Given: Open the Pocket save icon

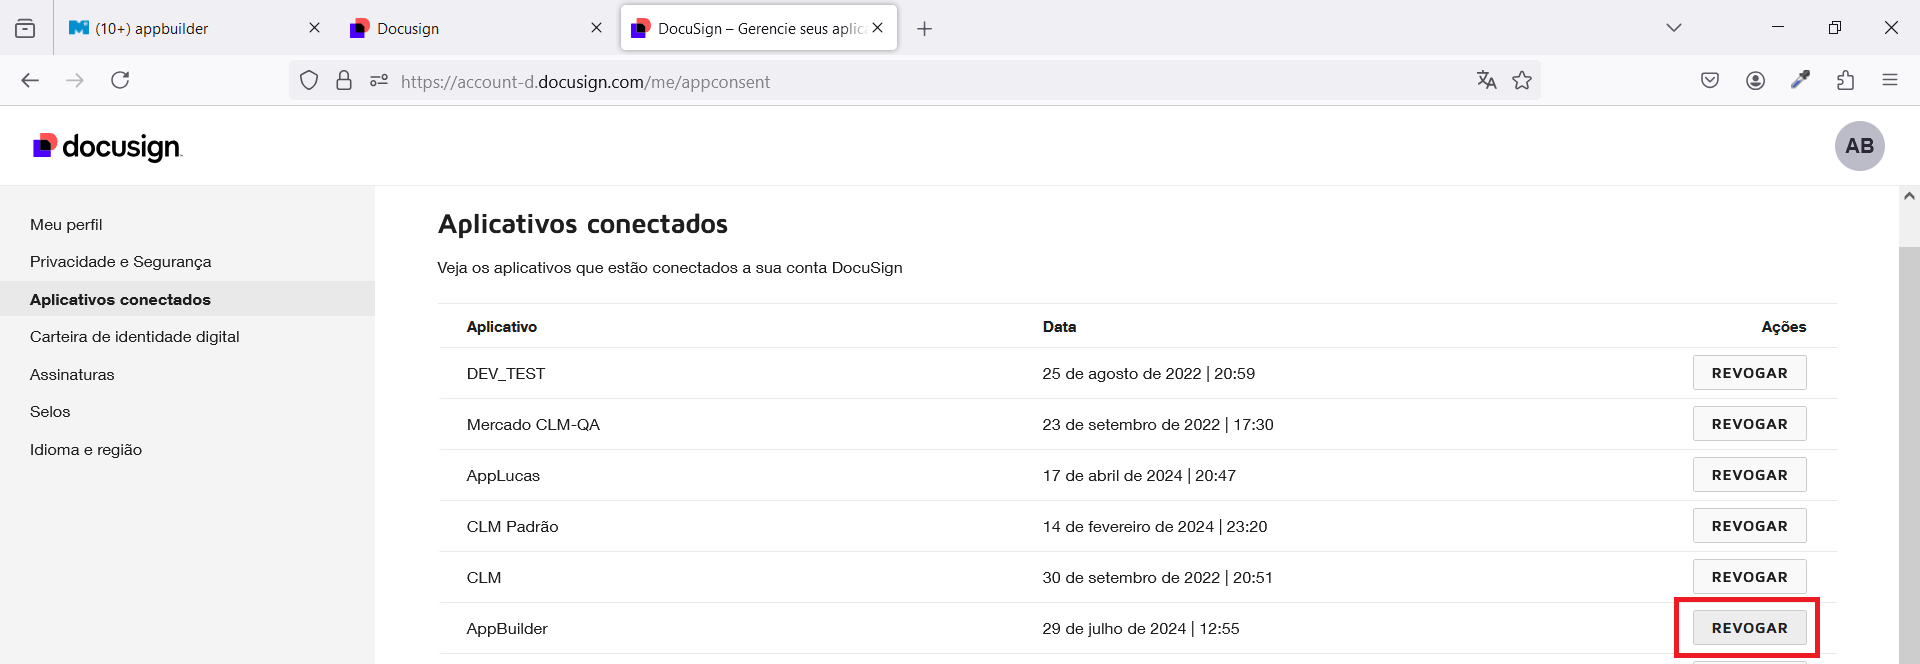Looking at the screenshot, I should click(x=1710, y=81).
